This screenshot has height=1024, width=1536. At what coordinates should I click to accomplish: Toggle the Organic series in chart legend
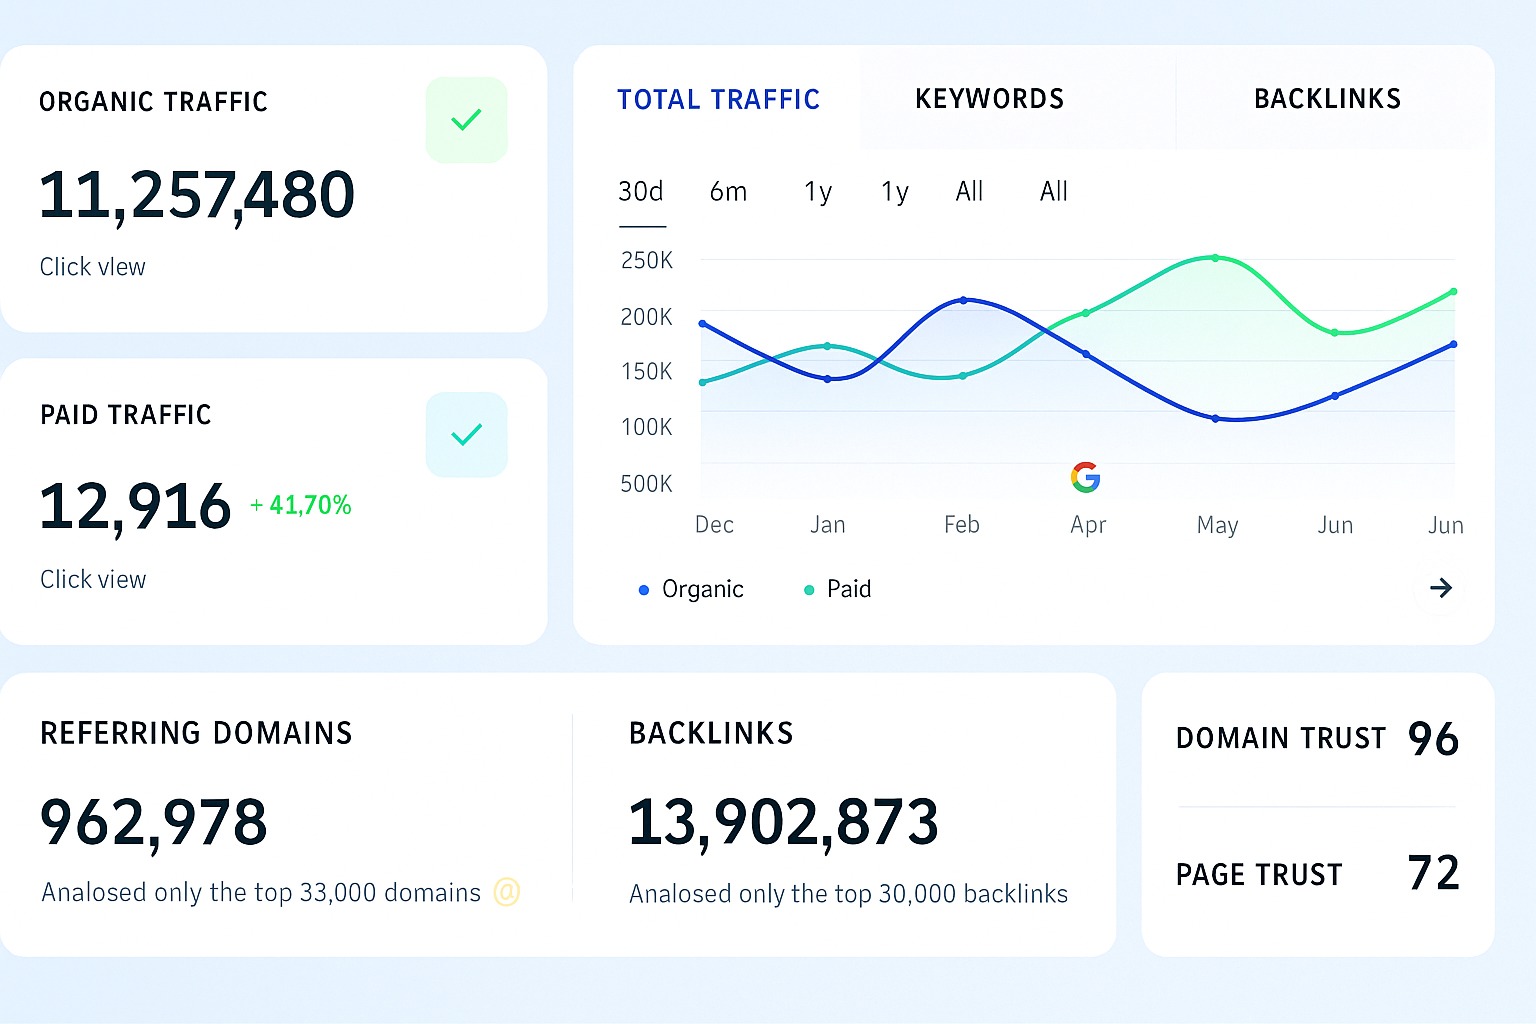691,590
